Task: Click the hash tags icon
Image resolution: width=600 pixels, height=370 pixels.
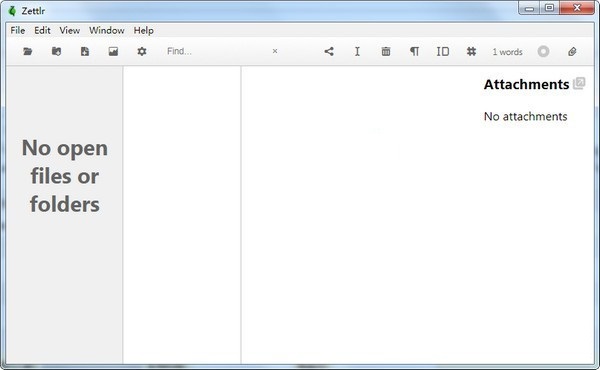Action: tap(471, 51)
